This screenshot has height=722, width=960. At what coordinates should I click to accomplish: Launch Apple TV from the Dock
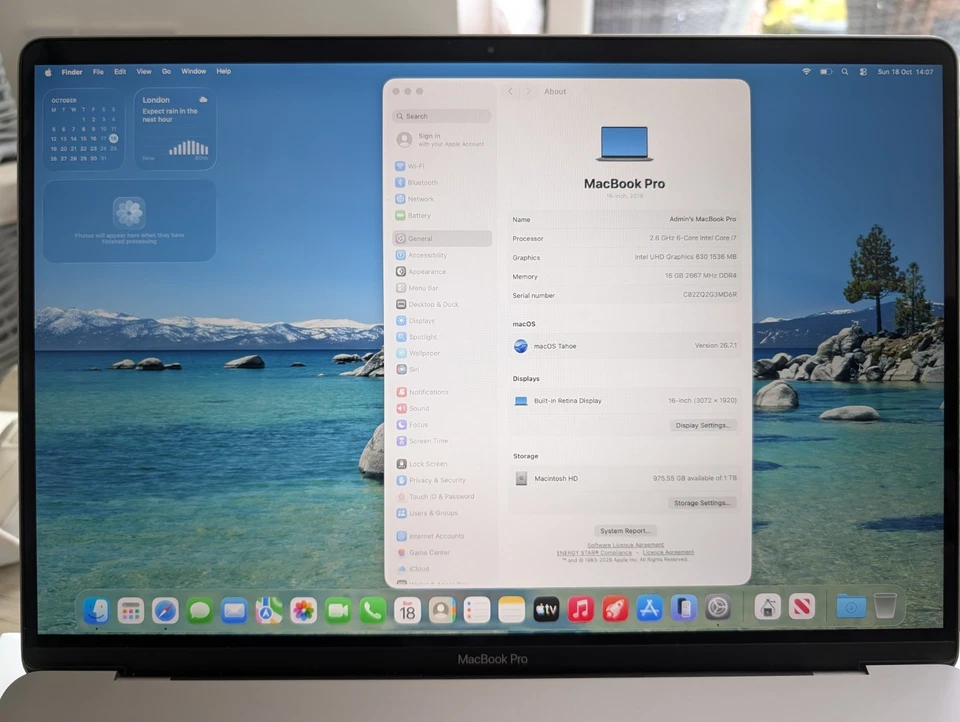[x=546, y=609]
